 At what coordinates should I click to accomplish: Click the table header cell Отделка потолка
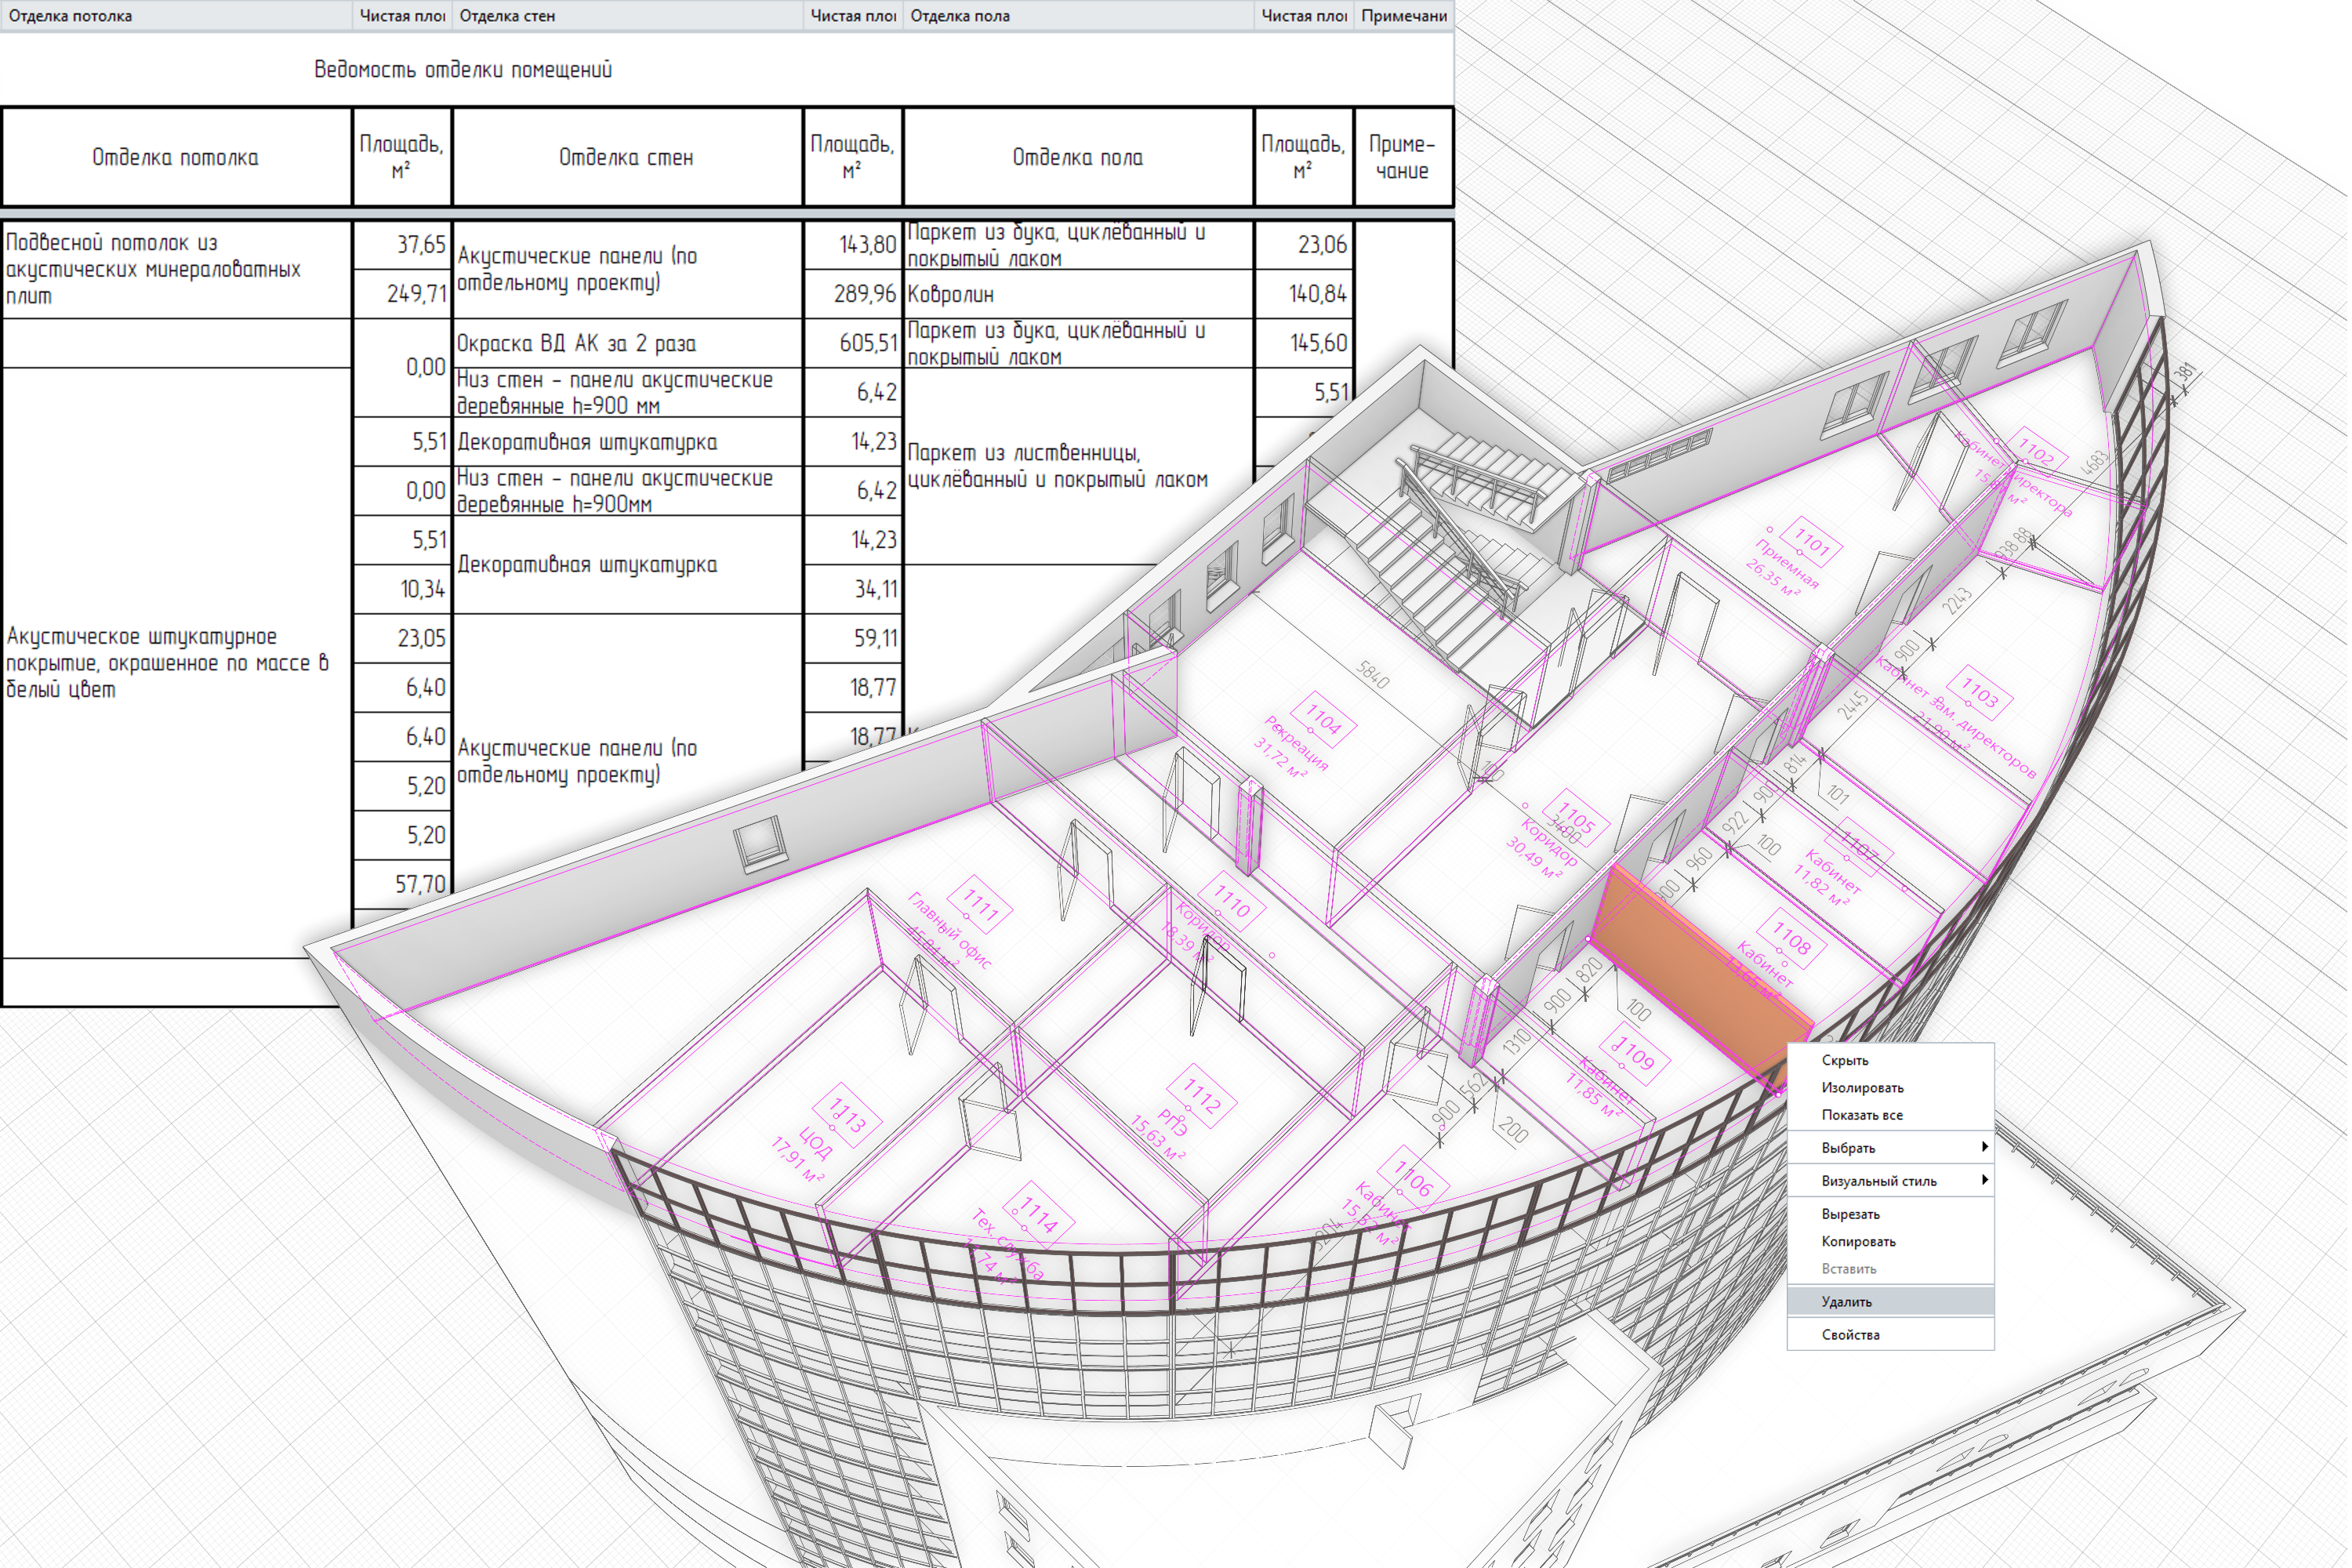click(x=177, y=158)
